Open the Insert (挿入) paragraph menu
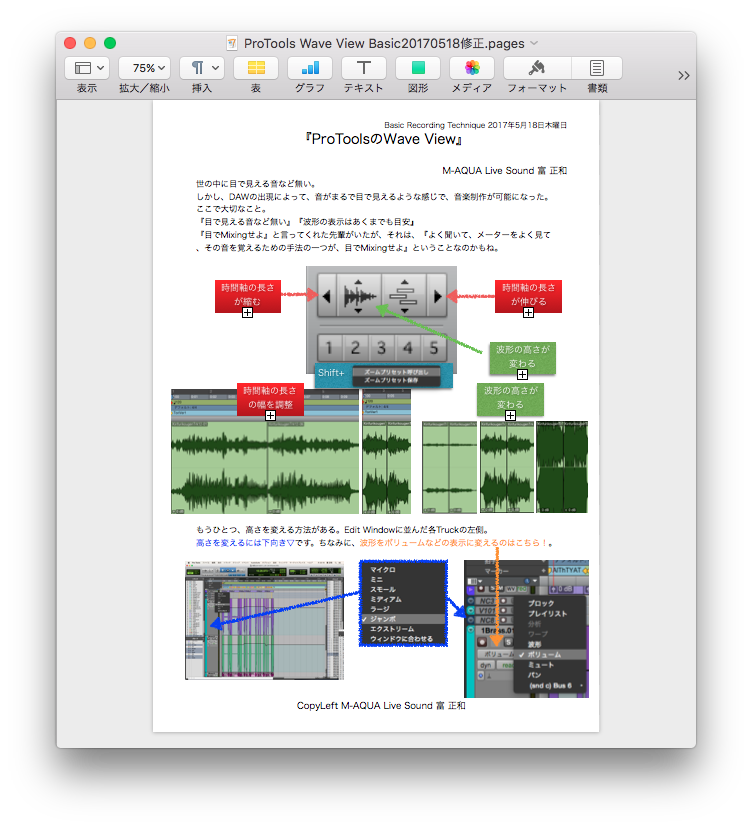The width and height of the screenshot is (752, 828). [x=202, y=68]
